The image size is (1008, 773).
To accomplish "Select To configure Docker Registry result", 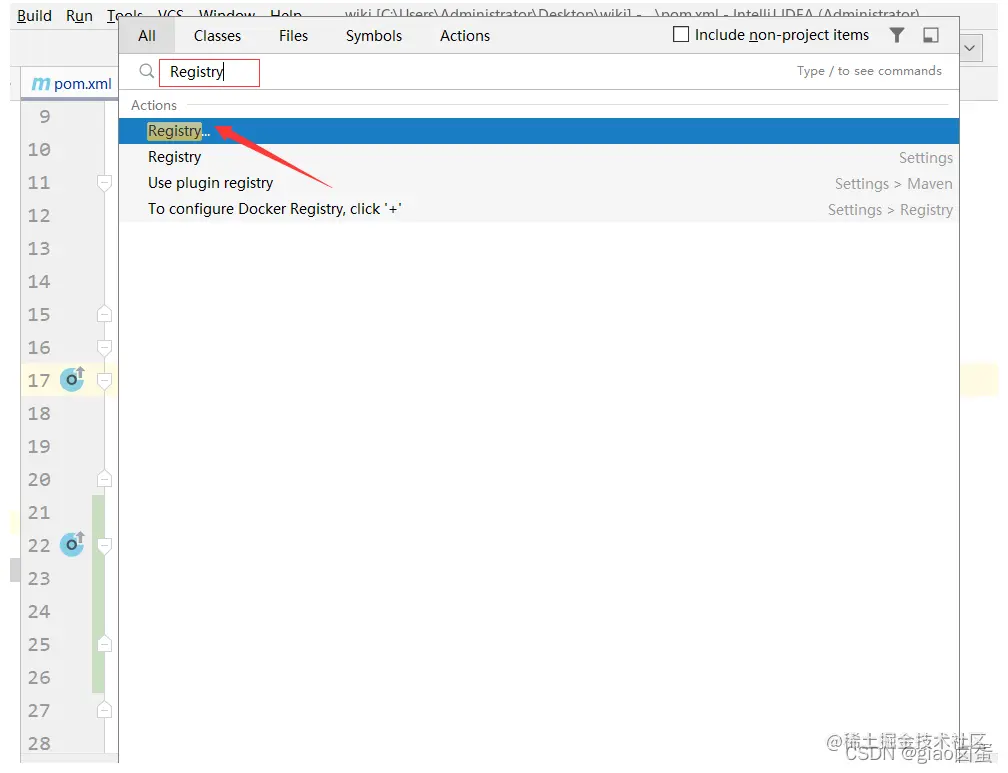I will pyautogui.click(x=539, y=209).
